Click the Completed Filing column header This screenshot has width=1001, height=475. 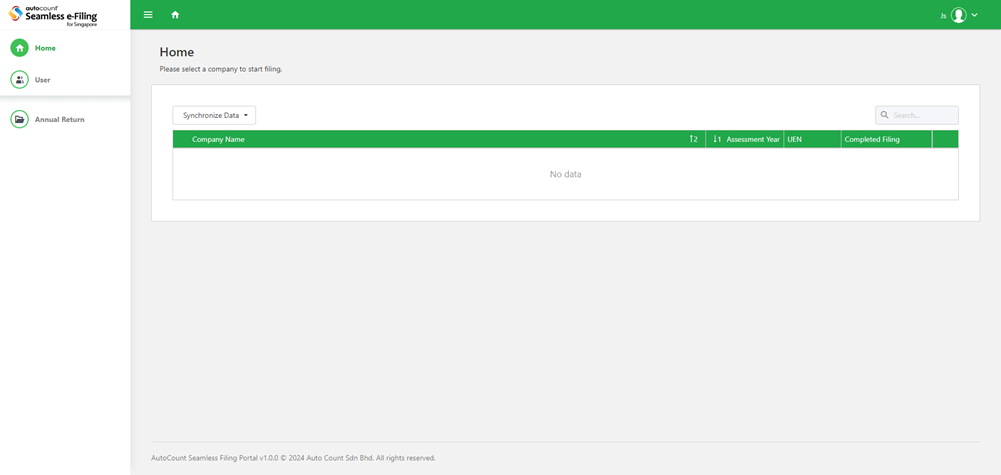coord(886,139)
